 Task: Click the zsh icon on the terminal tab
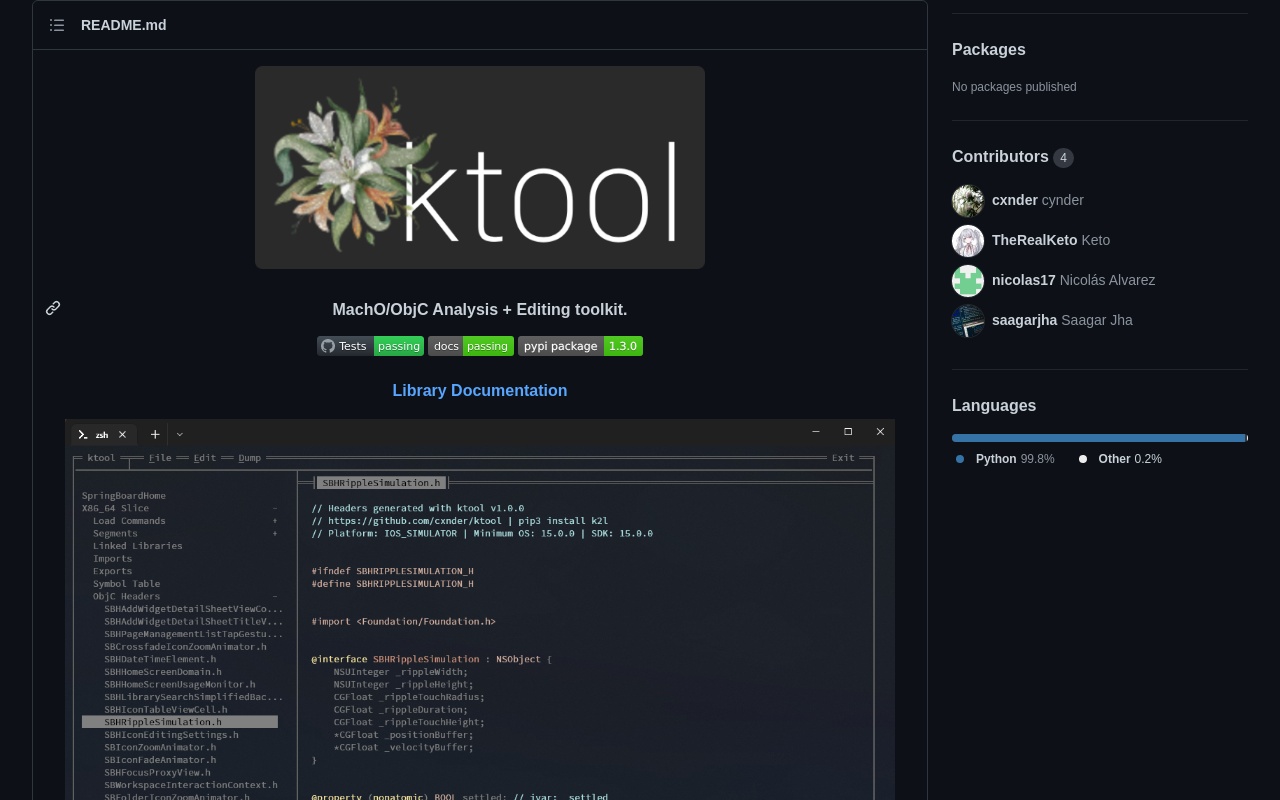(x=84, y=434)
